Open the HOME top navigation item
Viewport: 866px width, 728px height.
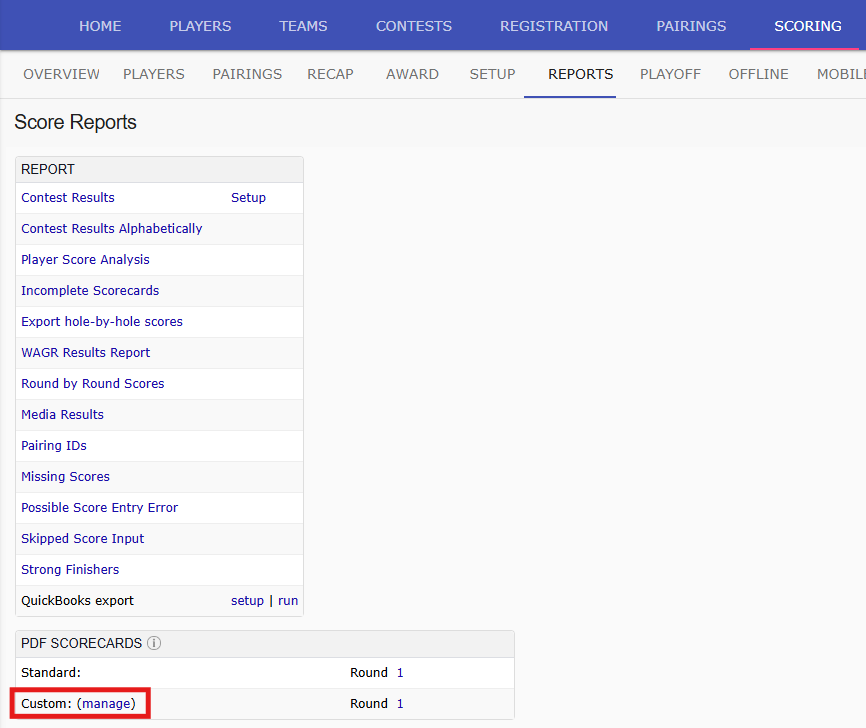point(100,26)
